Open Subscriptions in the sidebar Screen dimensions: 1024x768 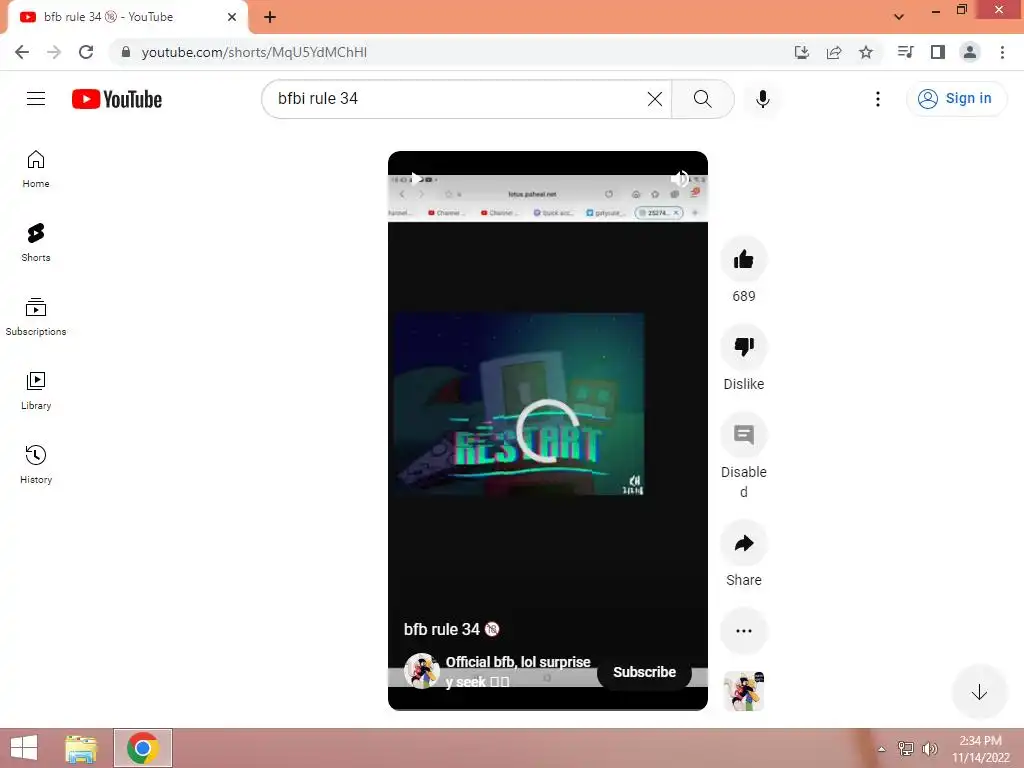point(36,317)
